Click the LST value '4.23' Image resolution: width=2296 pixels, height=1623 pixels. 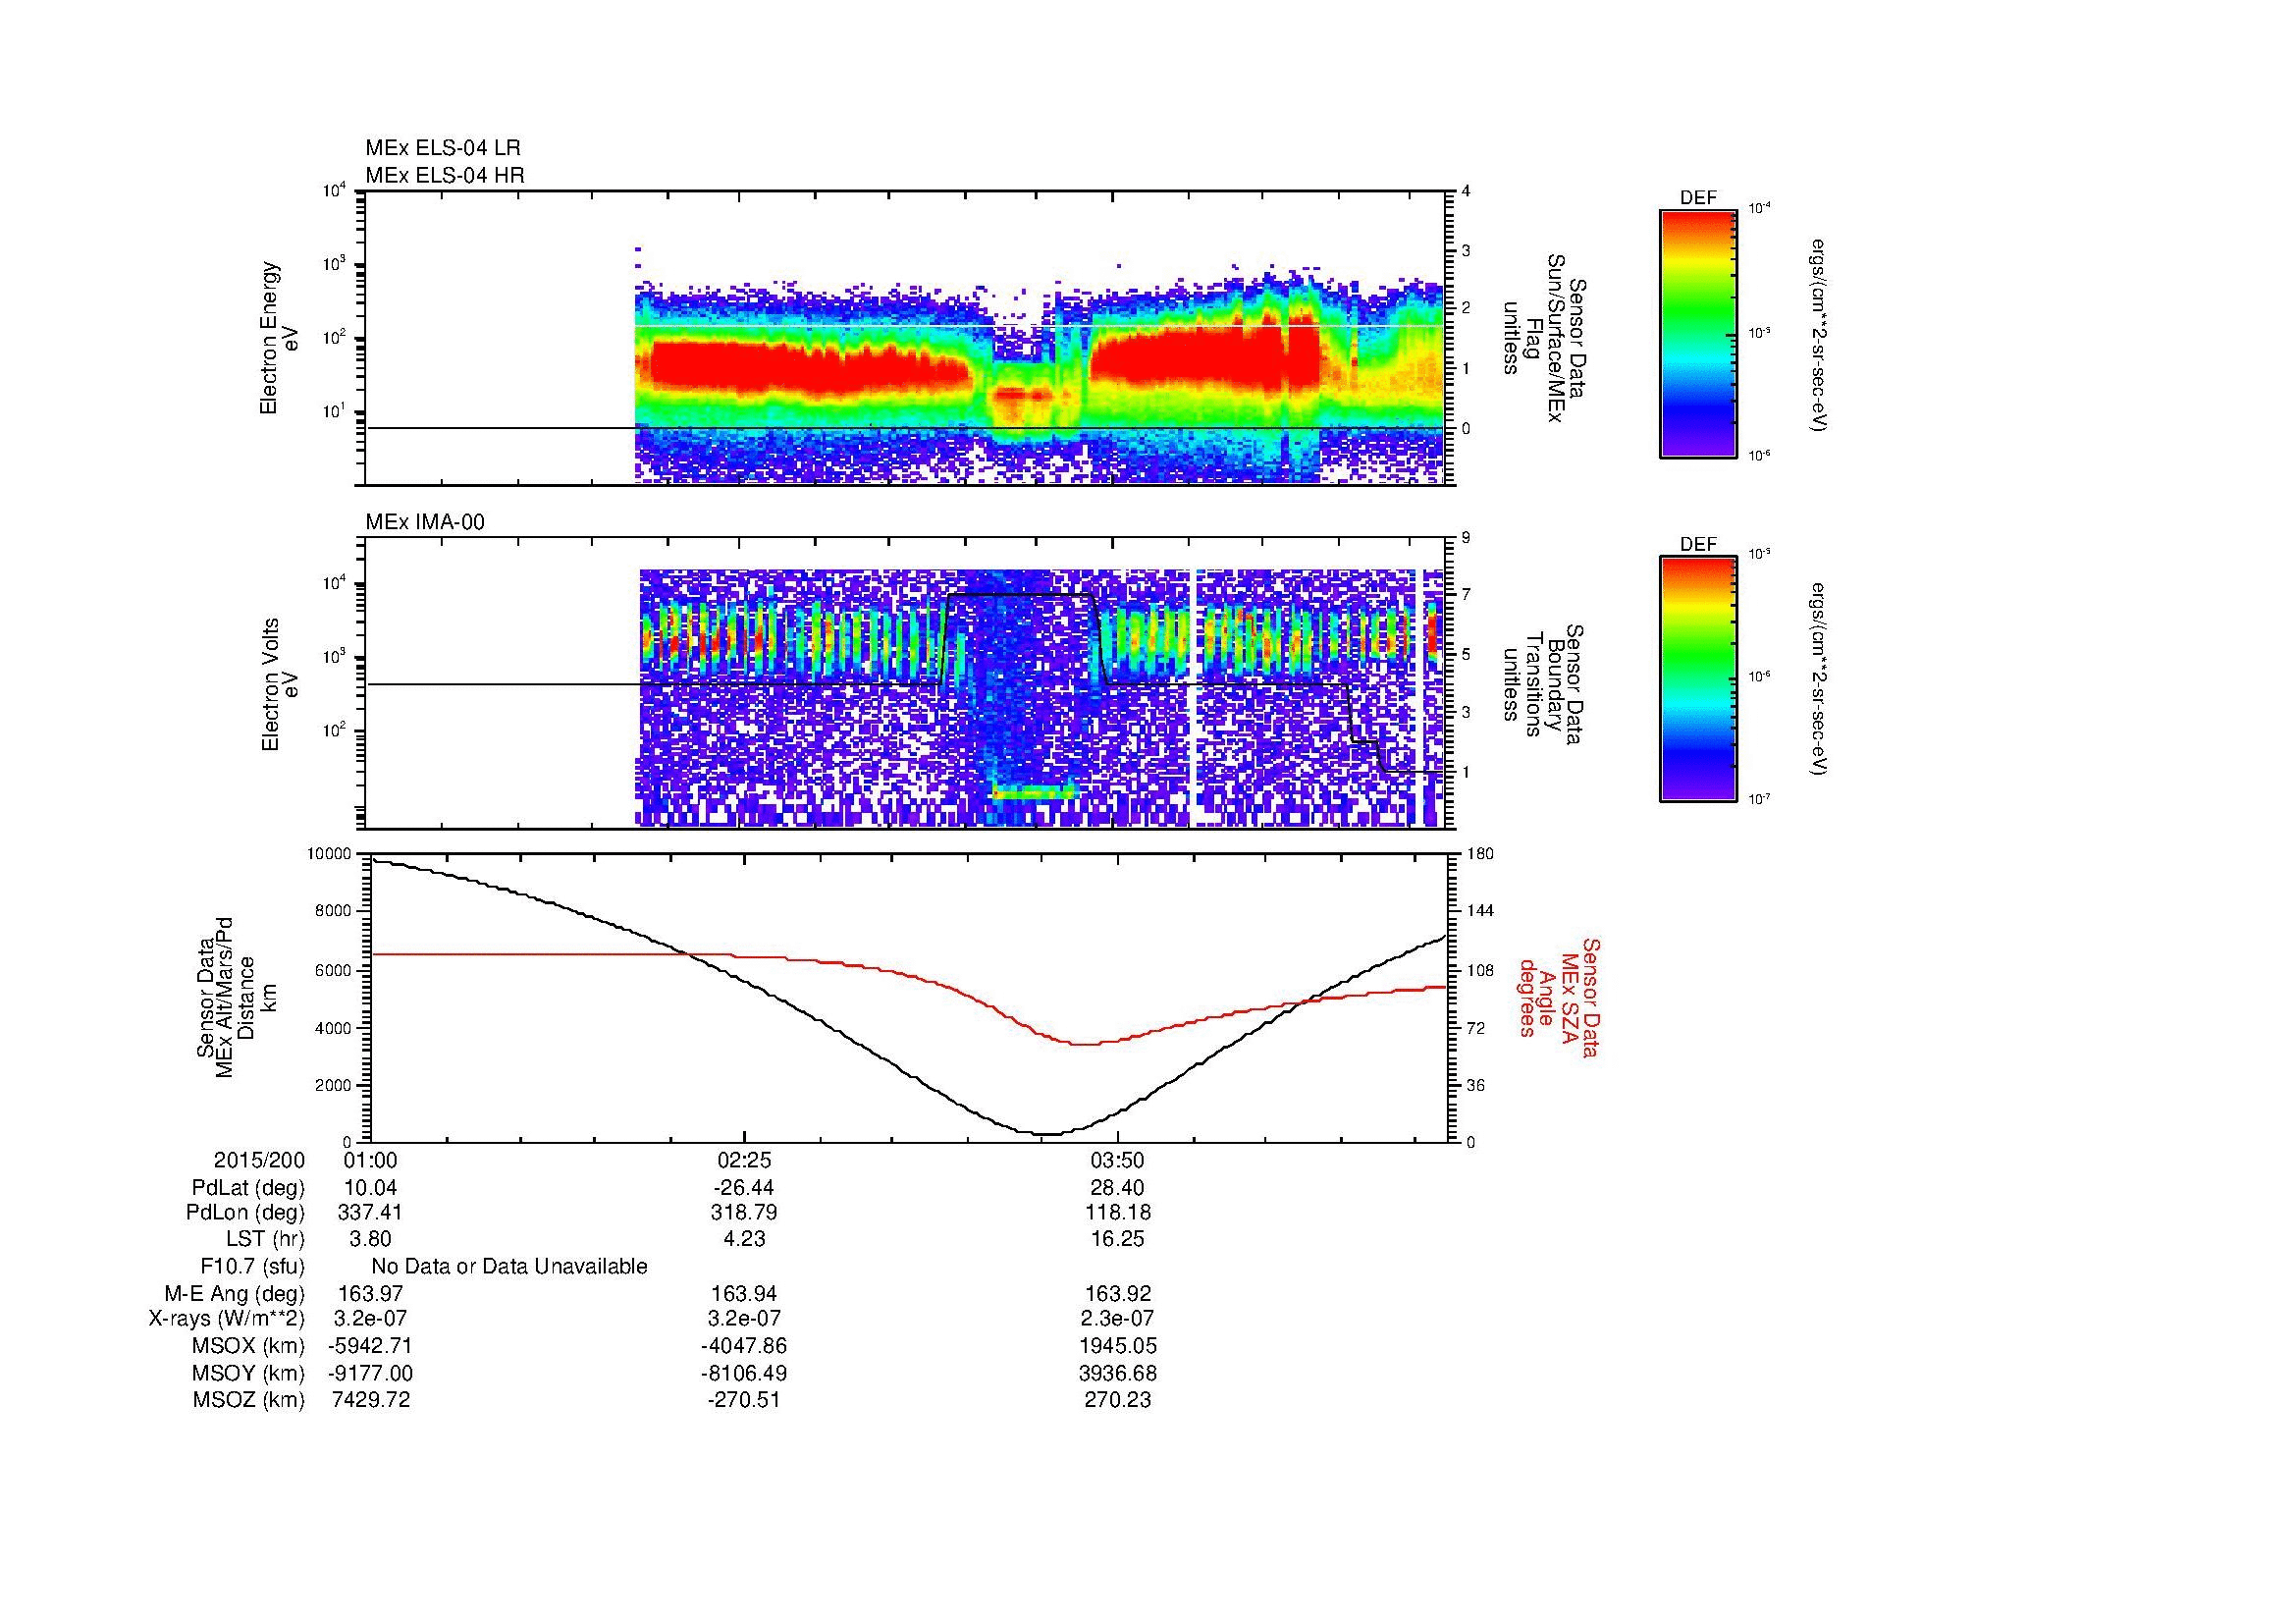[744, 1240]
